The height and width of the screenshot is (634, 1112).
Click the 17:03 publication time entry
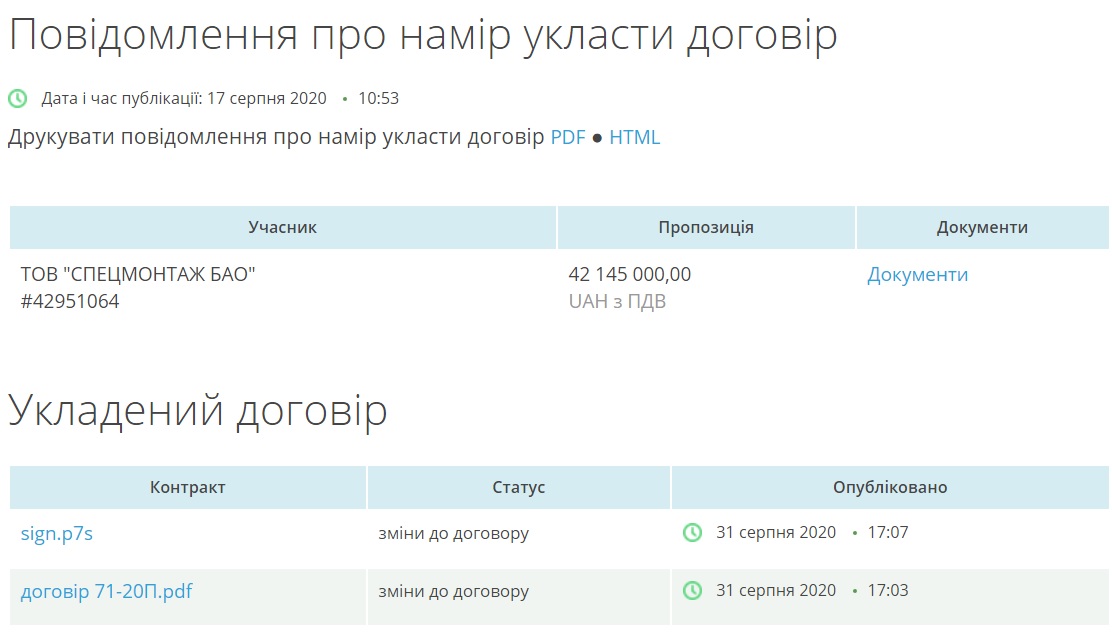(887, 591)
